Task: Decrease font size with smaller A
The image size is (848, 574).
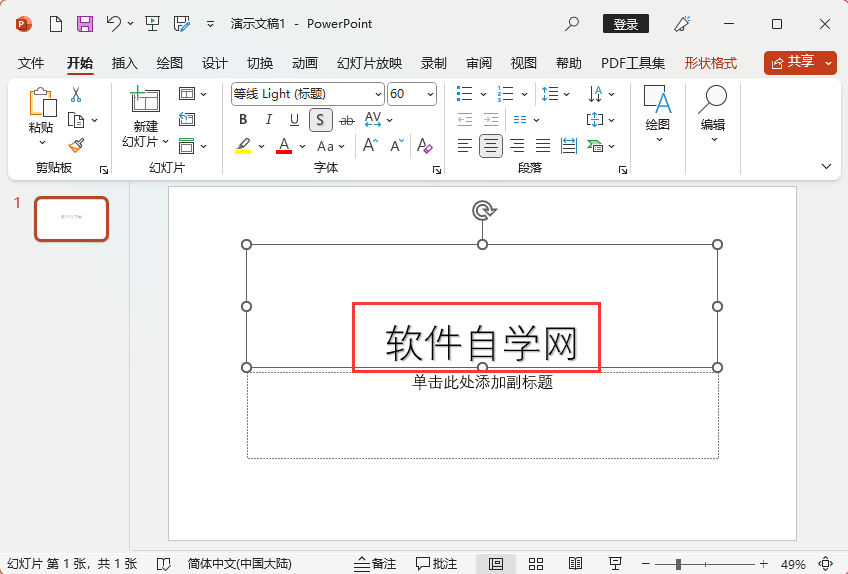Action: tap(397, 146)
